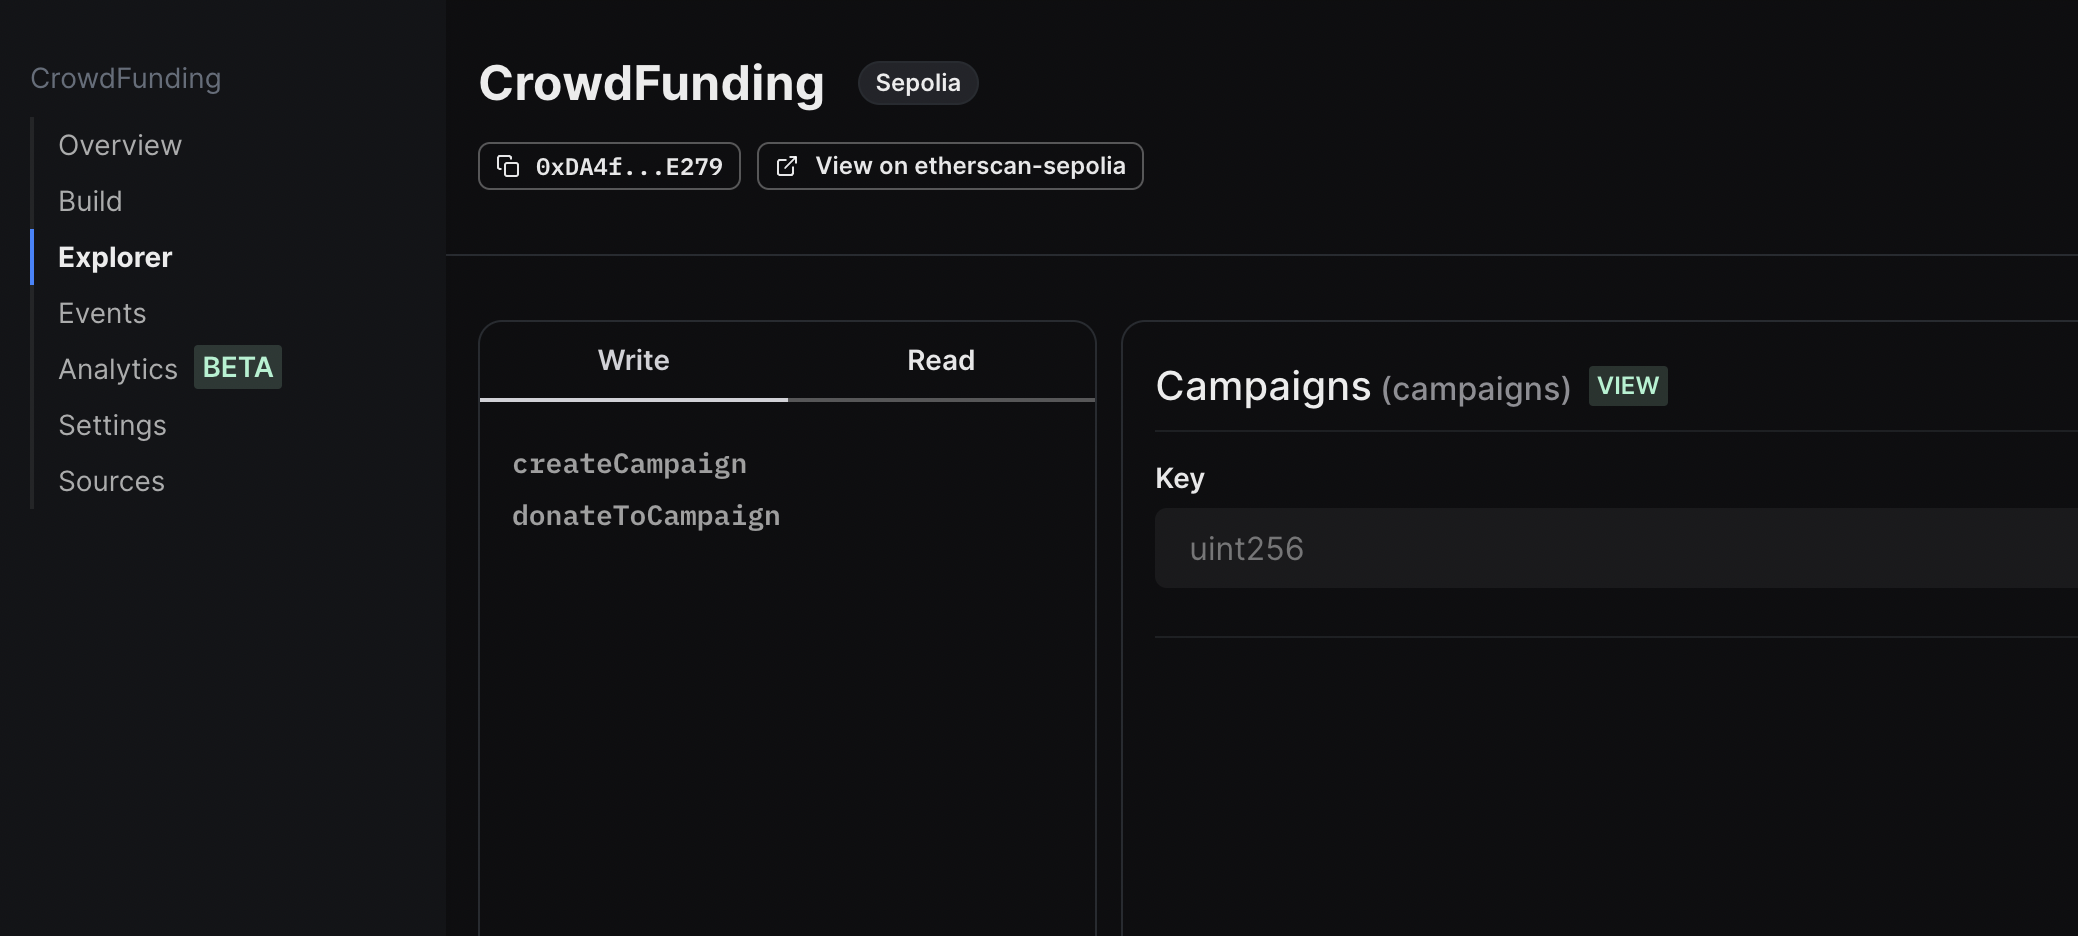Open the Settings section
Viewport: 2078px width, 936px height.
pyautogui.click(x=112, y=424)
